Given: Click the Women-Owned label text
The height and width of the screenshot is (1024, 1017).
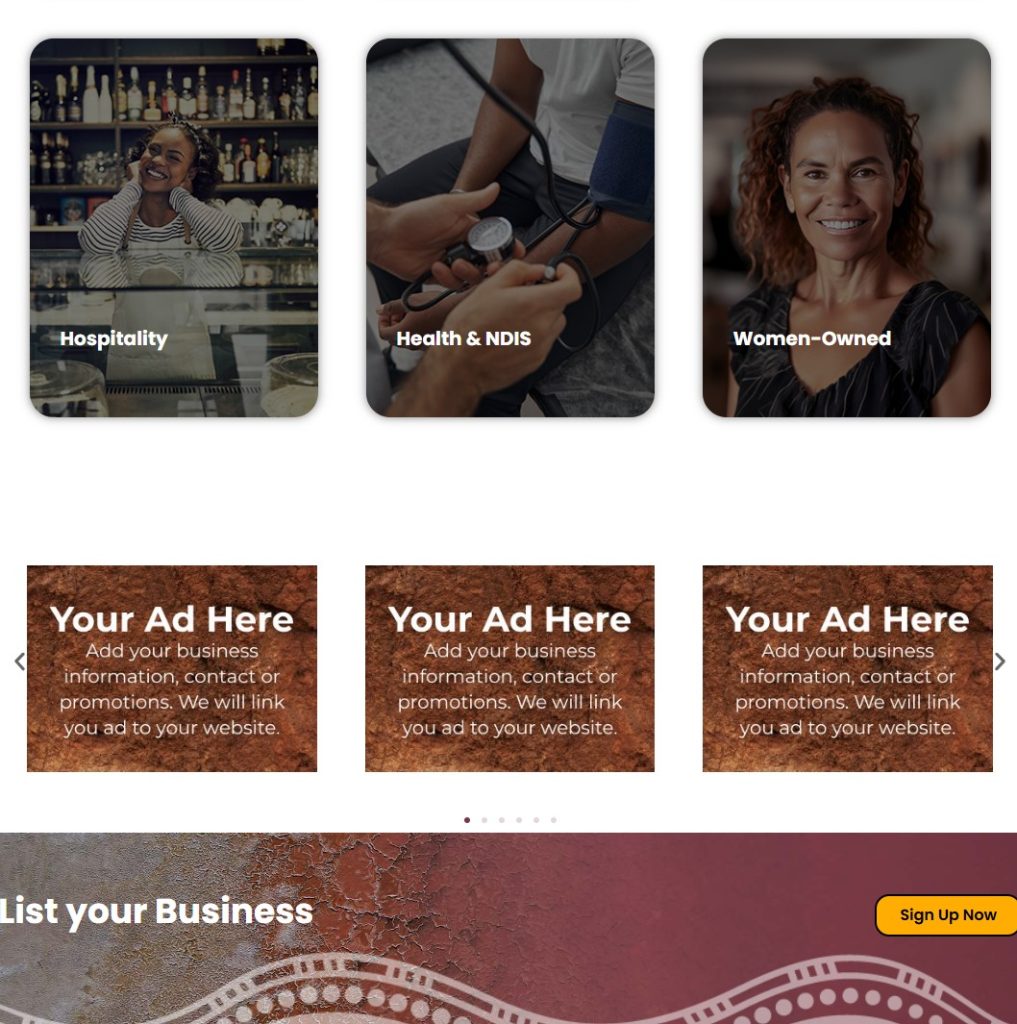Looking at the screenshot, I should click(x=812, y=338).
